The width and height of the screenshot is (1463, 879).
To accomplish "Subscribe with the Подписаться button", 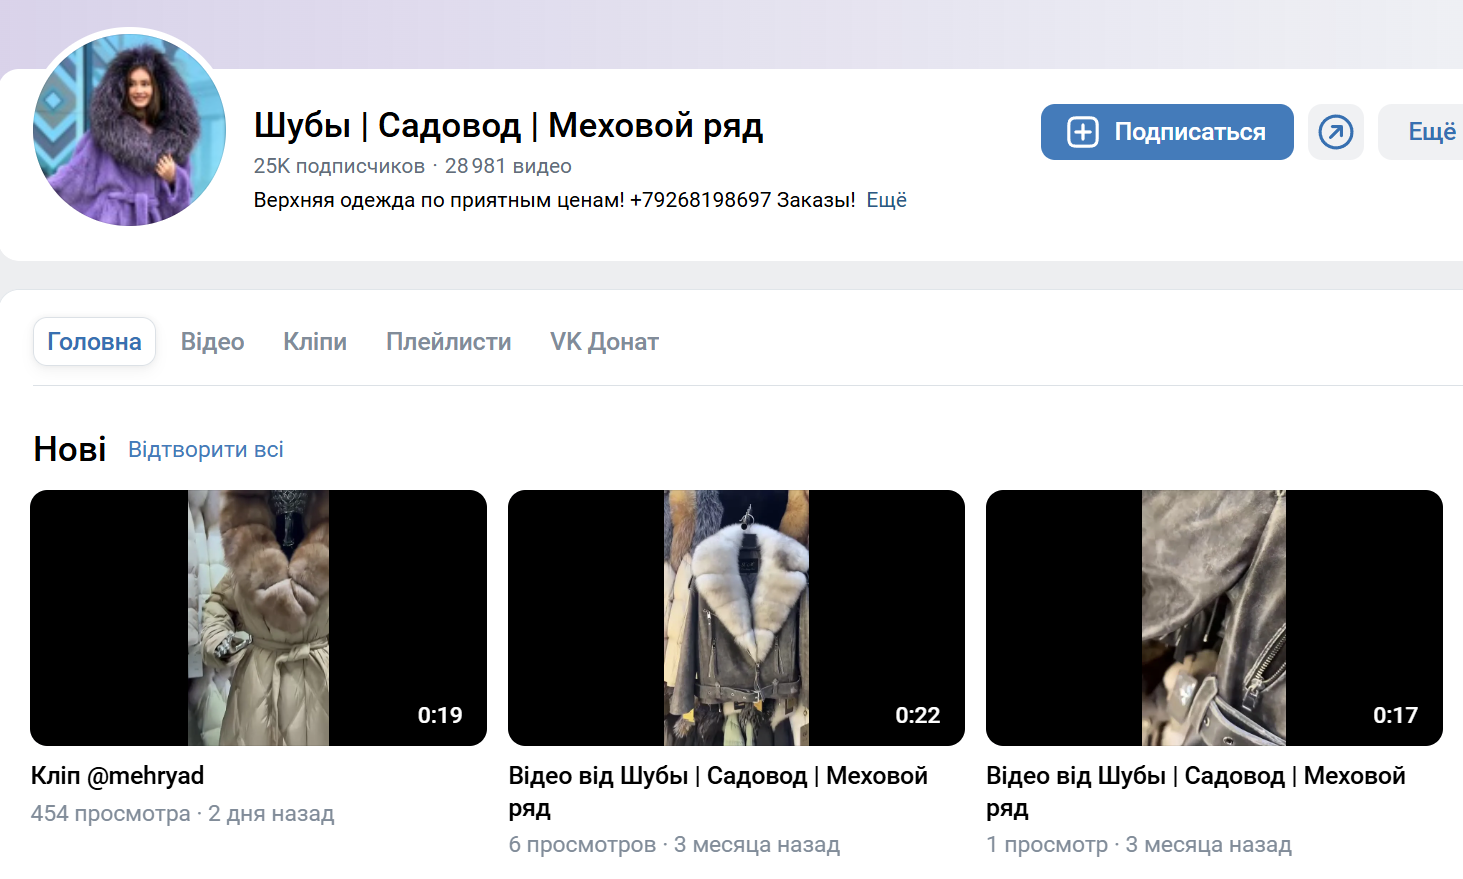I will coord(1167,132).
